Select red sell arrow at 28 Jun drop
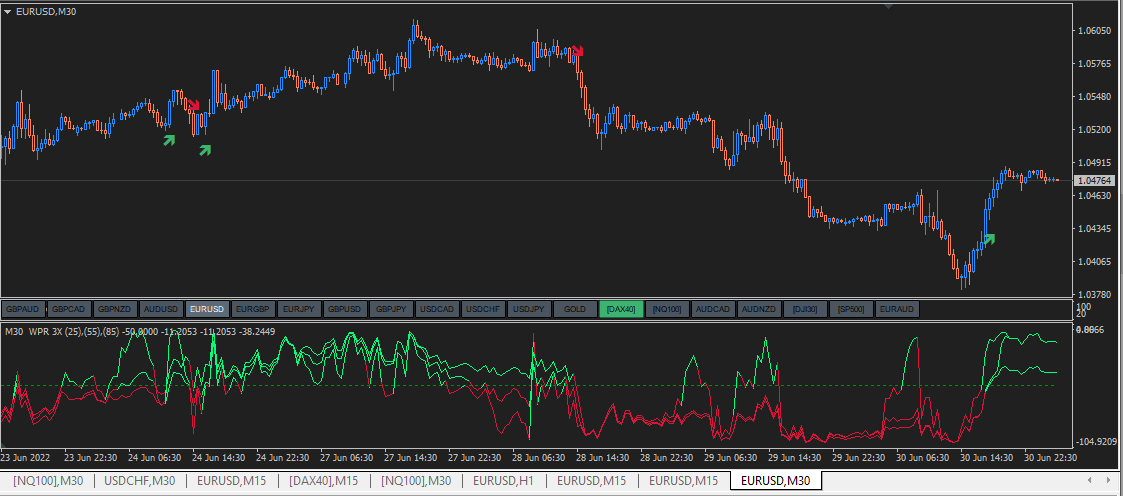The image size is (1123, 496). click(x=579, y=50)
